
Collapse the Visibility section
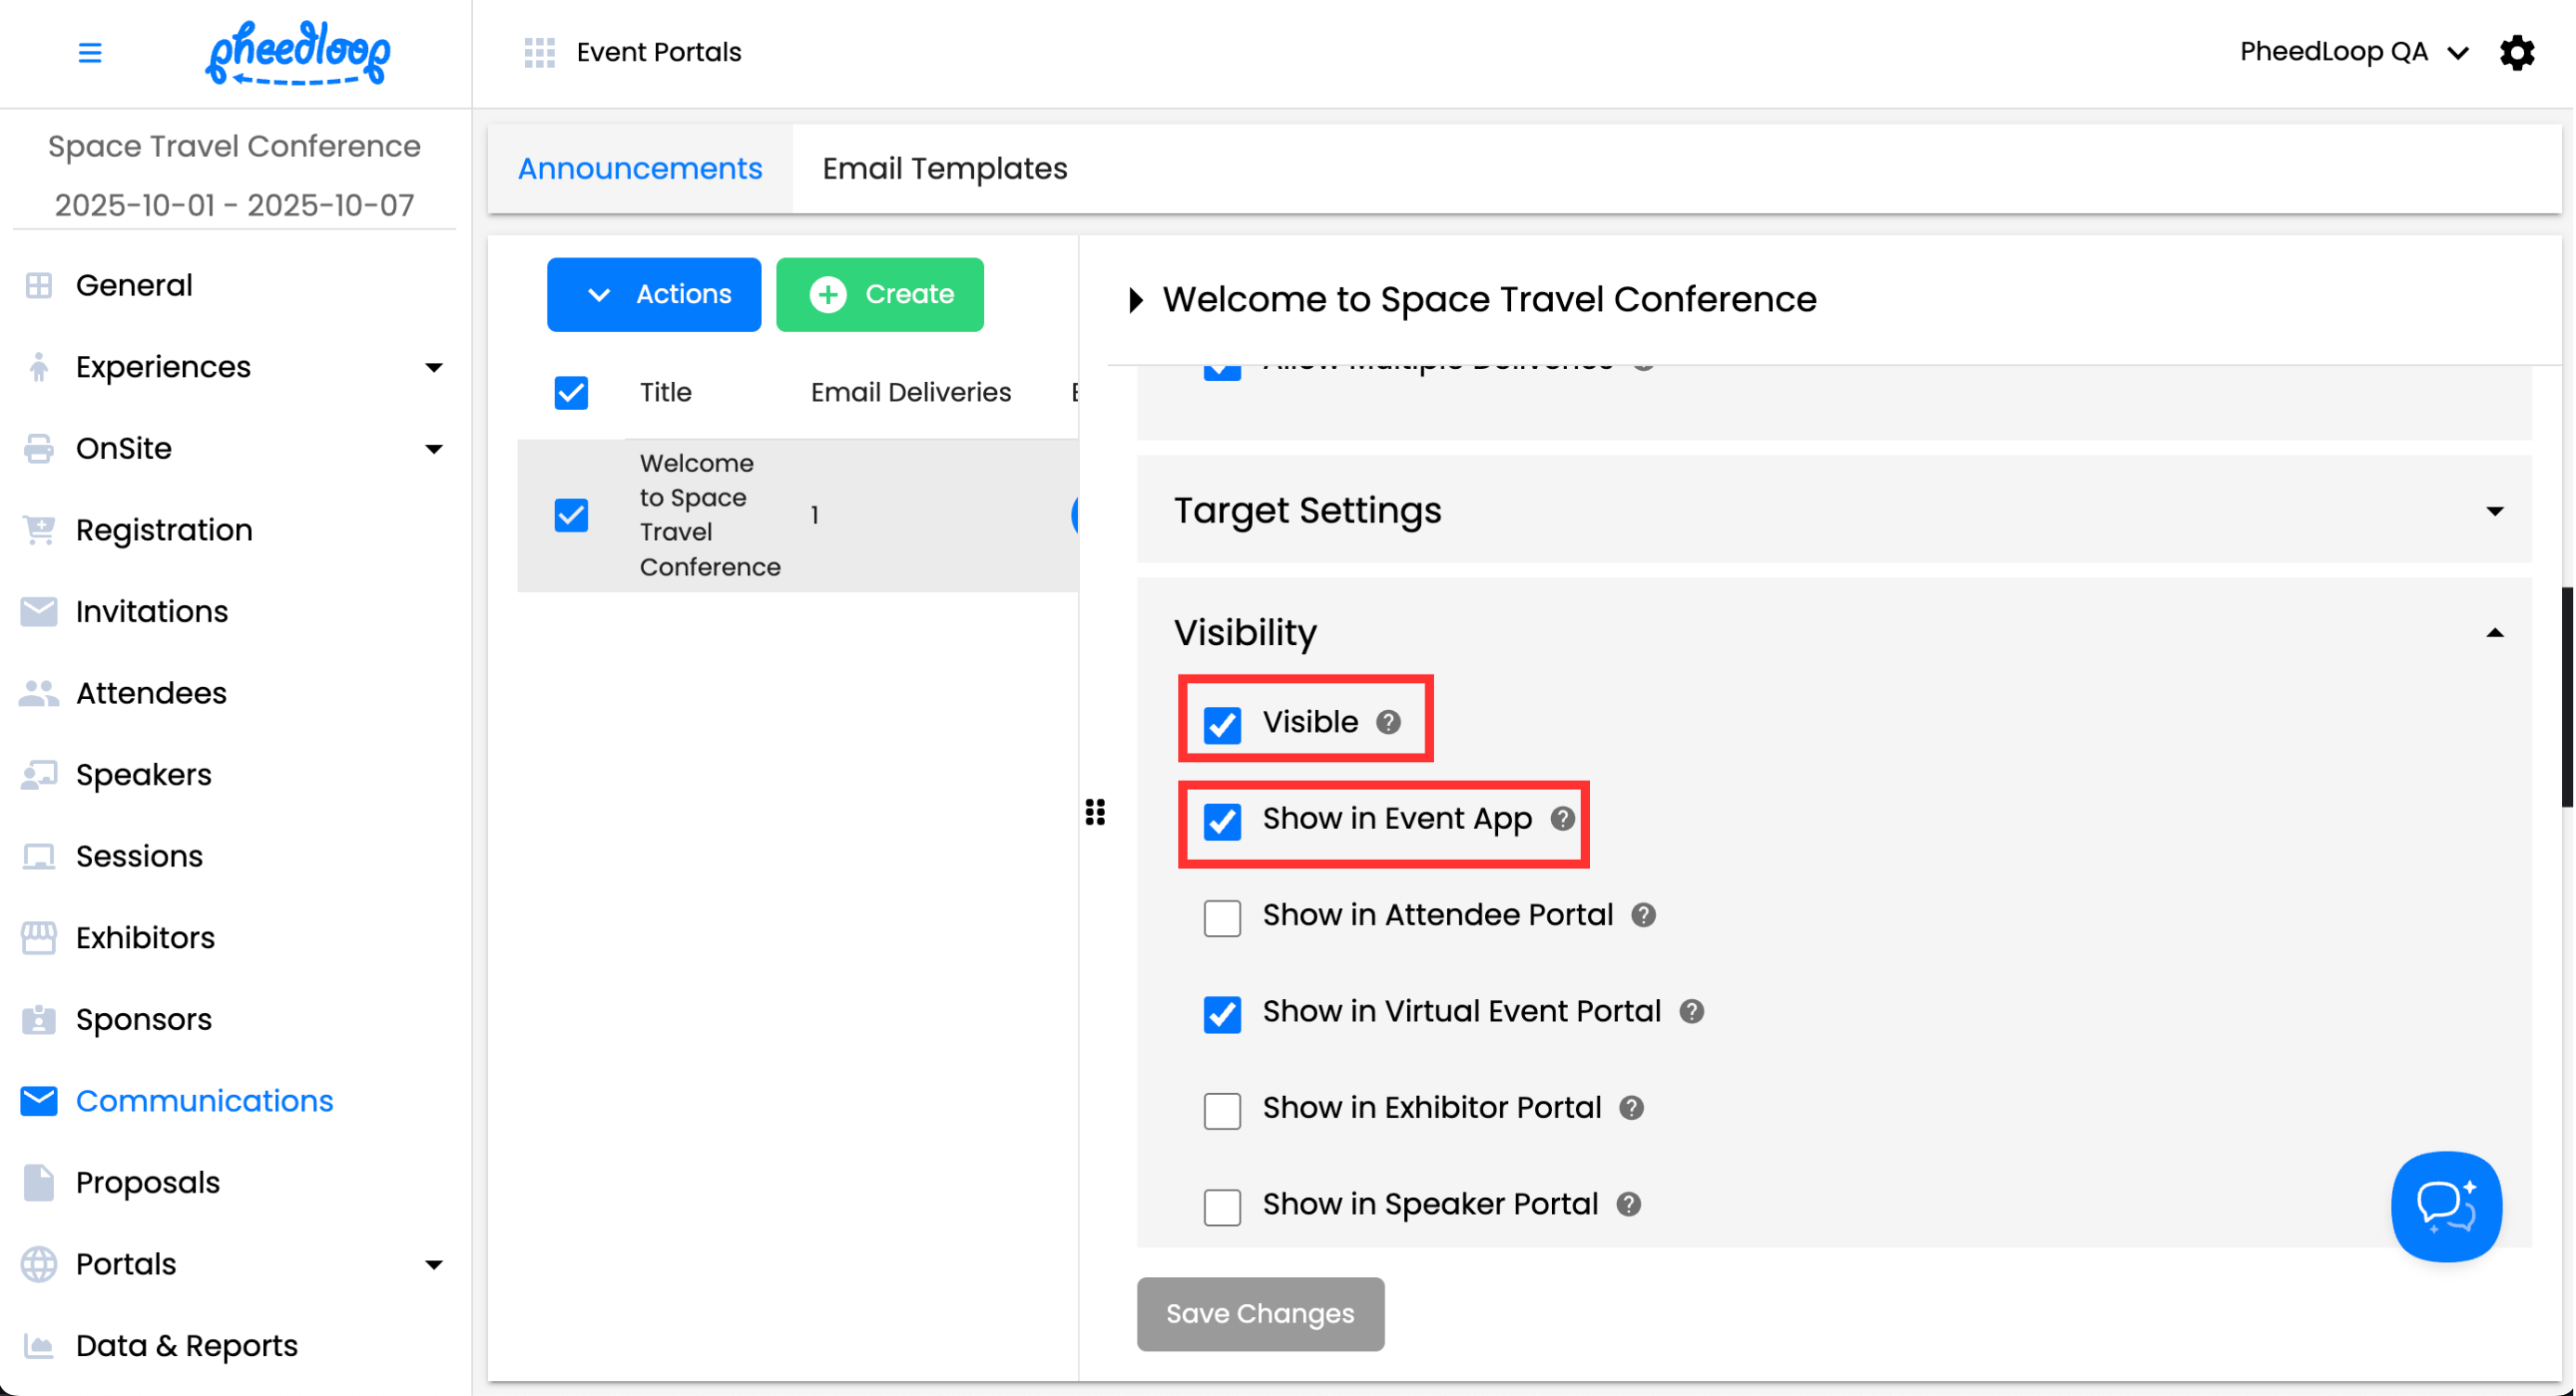2495,633
